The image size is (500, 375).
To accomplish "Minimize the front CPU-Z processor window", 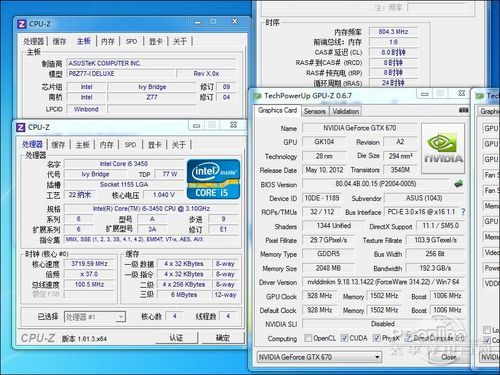I will (197, 125).
